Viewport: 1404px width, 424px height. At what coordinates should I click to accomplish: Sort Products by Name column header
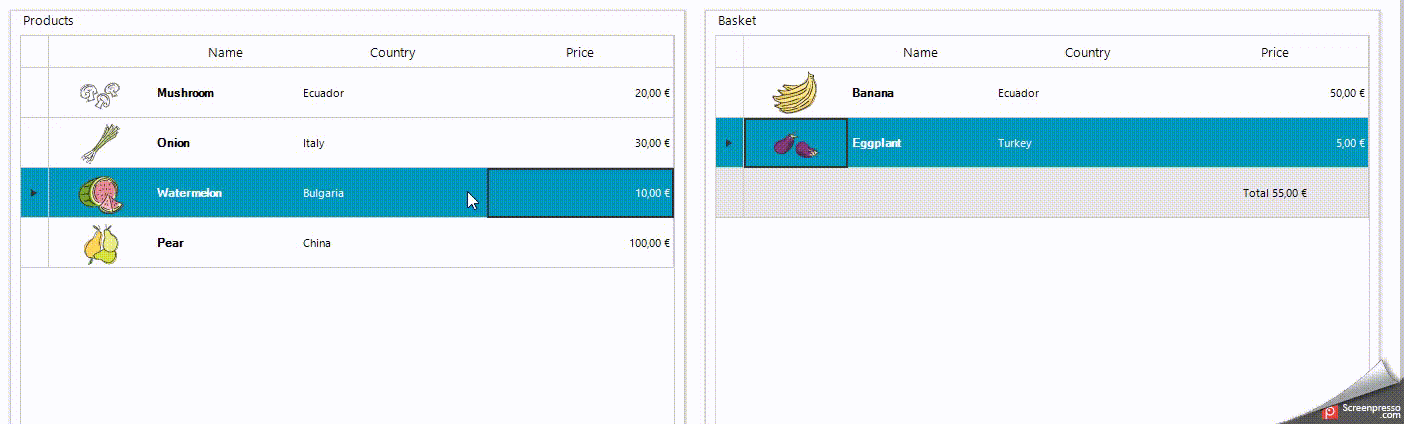pyautogui.click(x=225, y=53)
